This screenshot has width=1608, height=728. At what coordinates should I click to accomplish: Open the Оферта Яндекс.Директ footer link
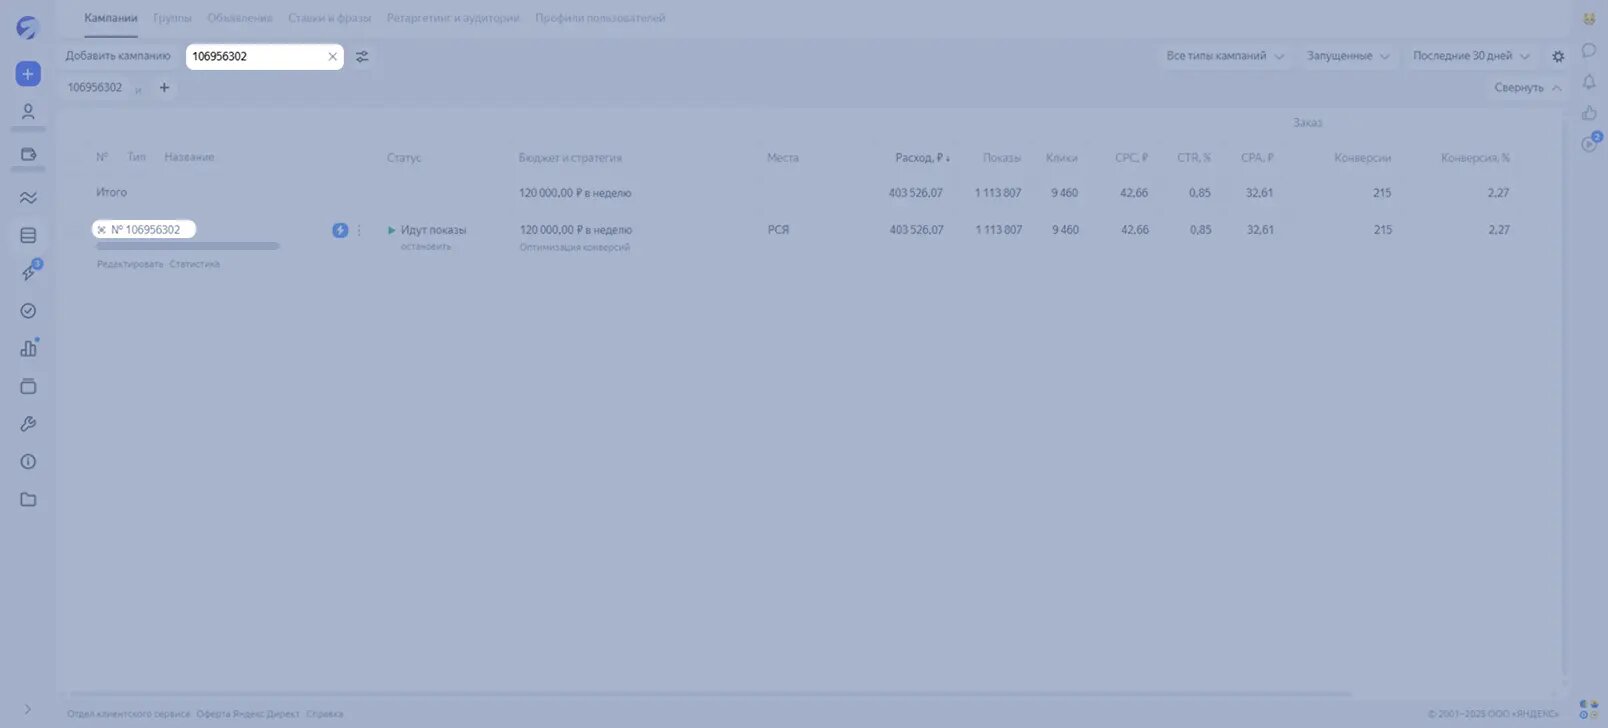tap(248, 714)
